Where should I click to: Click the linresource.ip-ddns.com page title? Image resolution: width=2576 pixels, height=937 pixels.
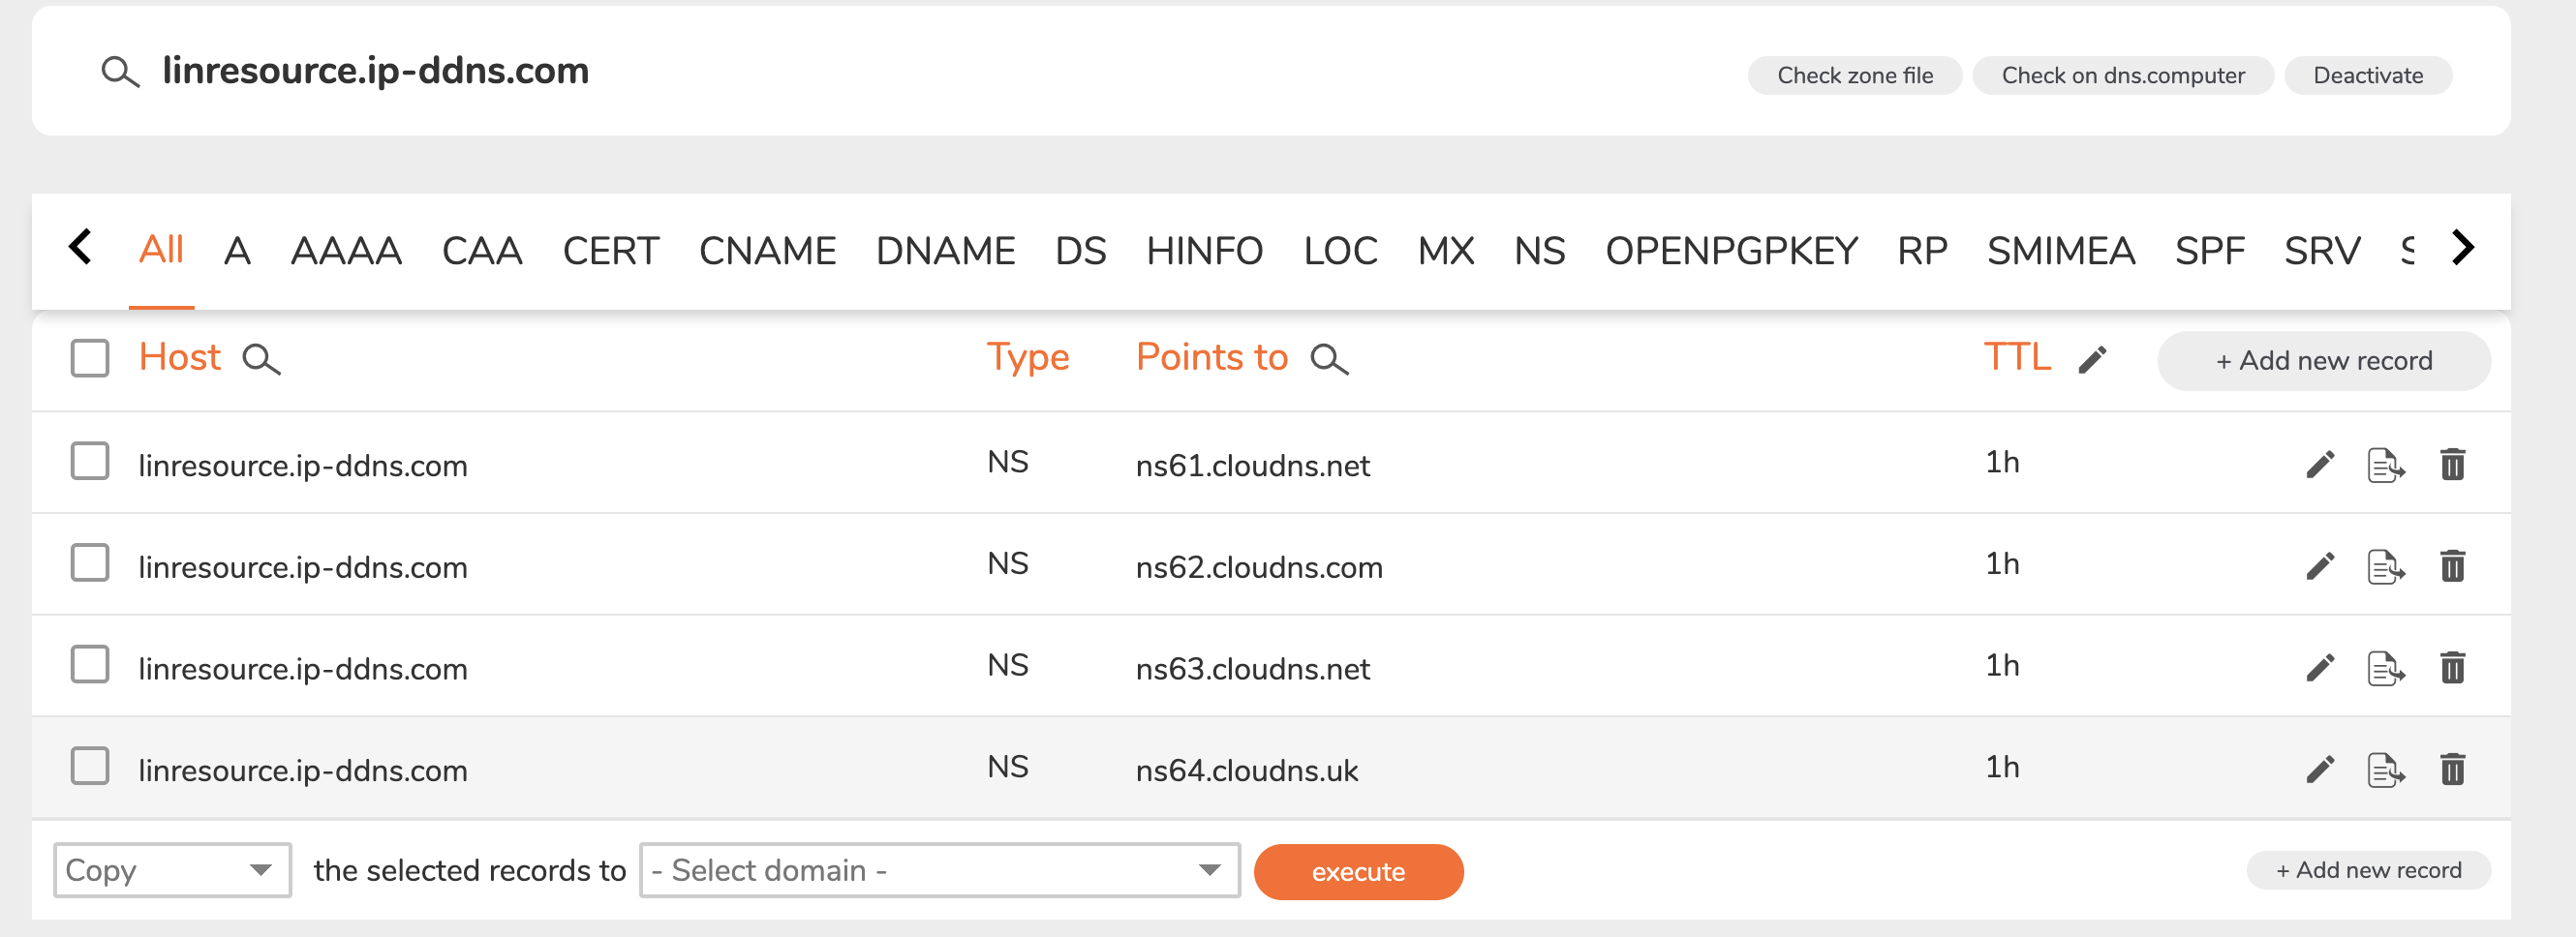pyautogui.click(x=375, y=71)
